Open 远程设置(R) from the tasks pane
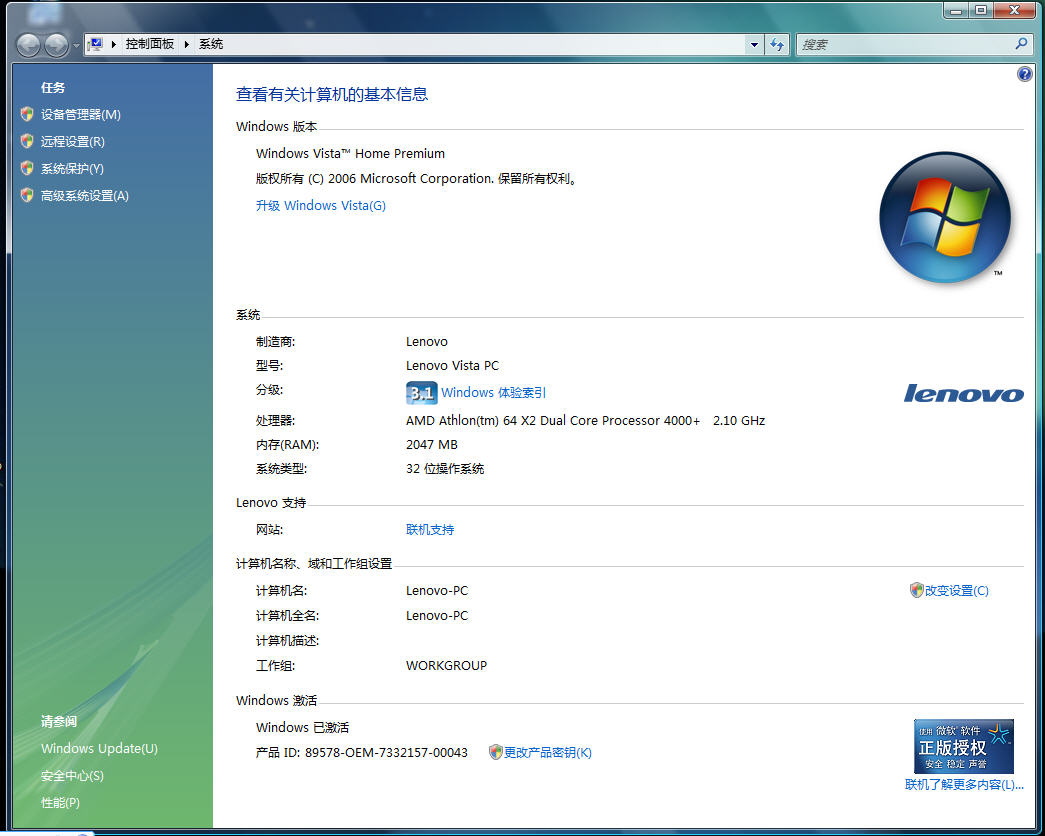Image resolution: width=1045 pixels, height=836 pixels. pos(72,142)
